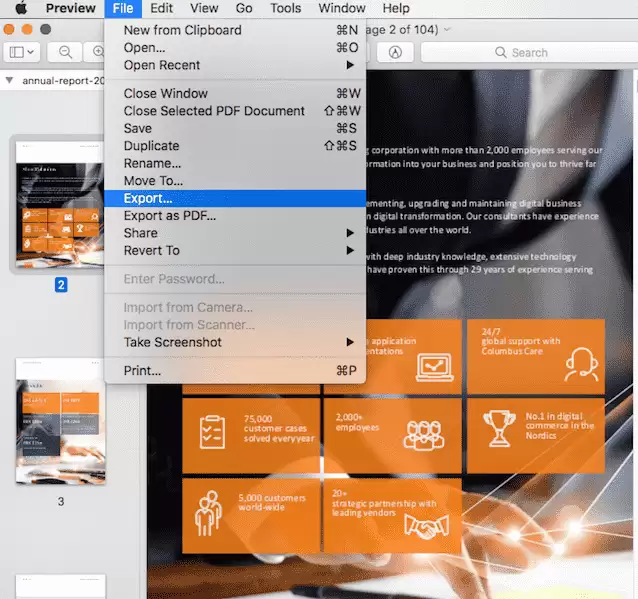Click the sidebar view mode button

point(21,51)
